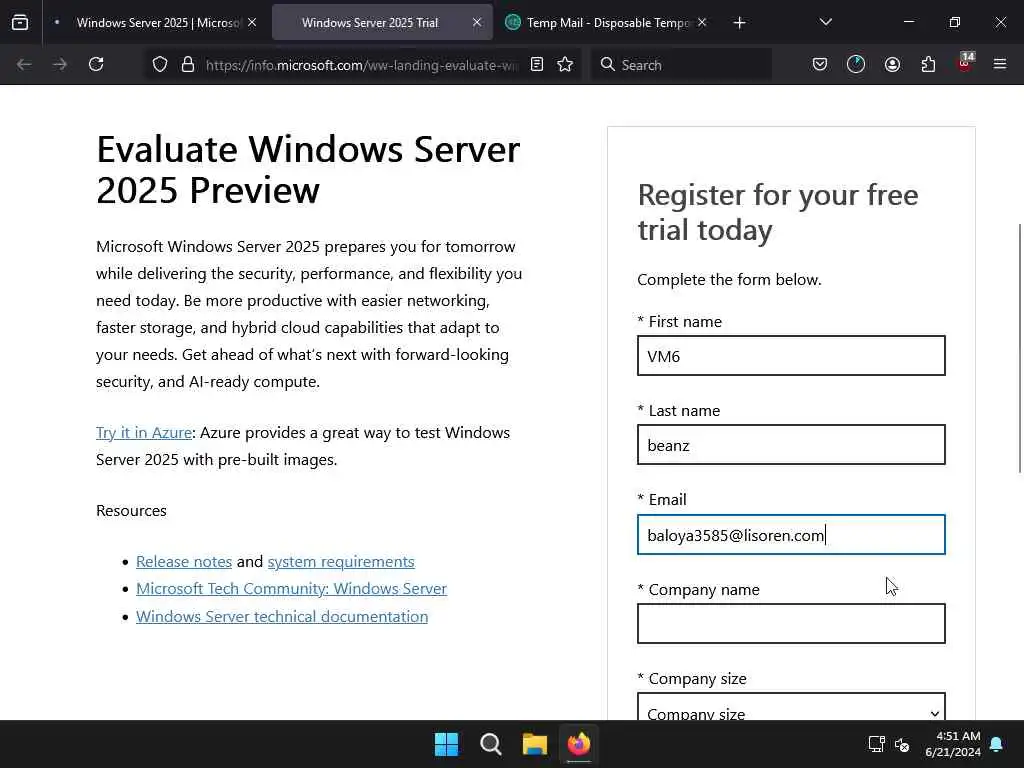Open muted volume tray icon
1024x768 pixels.
[902, 744]
